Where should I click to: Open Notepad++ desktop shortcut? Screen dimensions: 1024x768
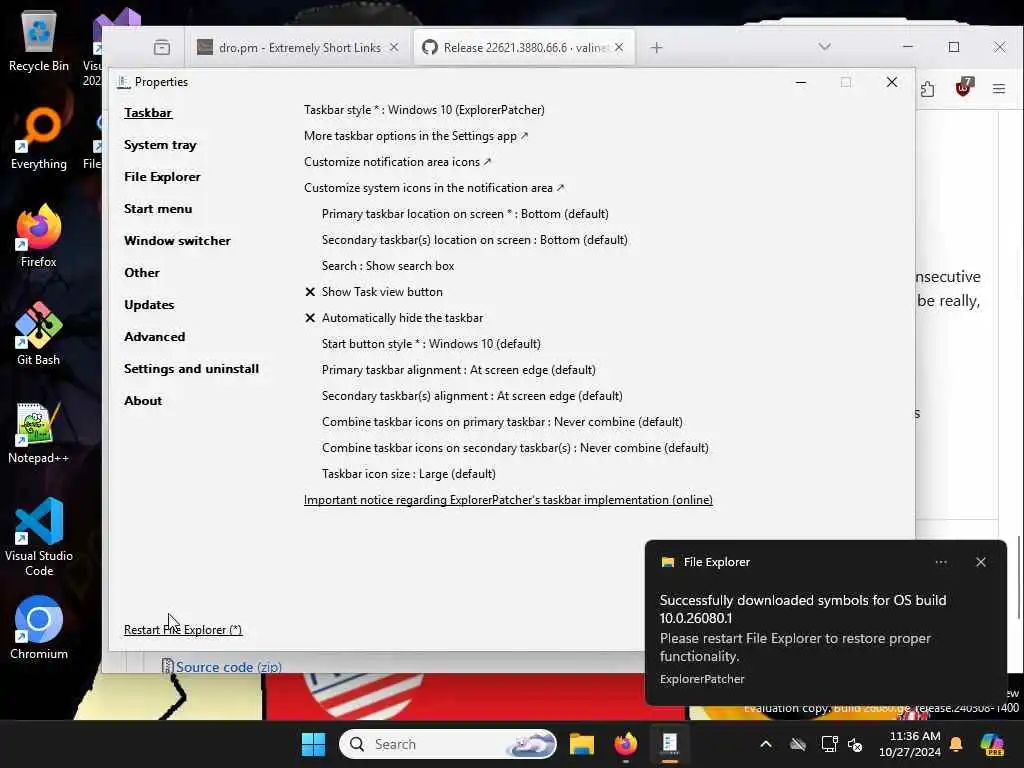[x=39, y=432]
